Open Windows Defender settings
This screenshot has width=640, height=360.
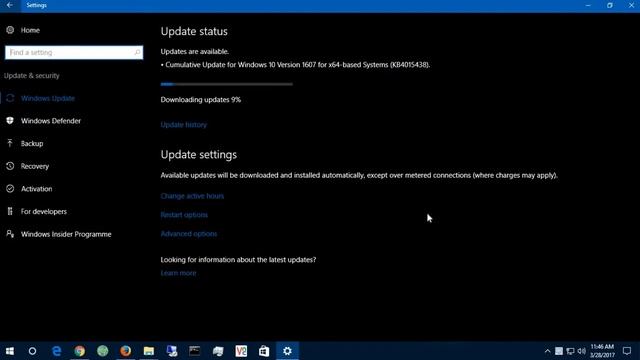51,121
